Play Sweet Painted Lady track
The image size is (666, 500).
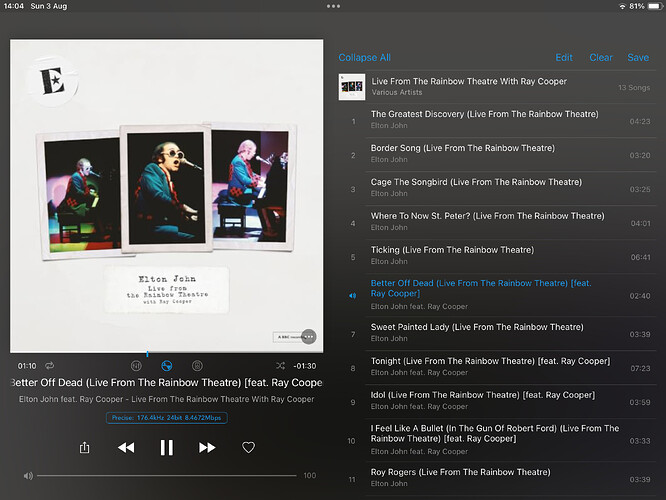point(497,333)
